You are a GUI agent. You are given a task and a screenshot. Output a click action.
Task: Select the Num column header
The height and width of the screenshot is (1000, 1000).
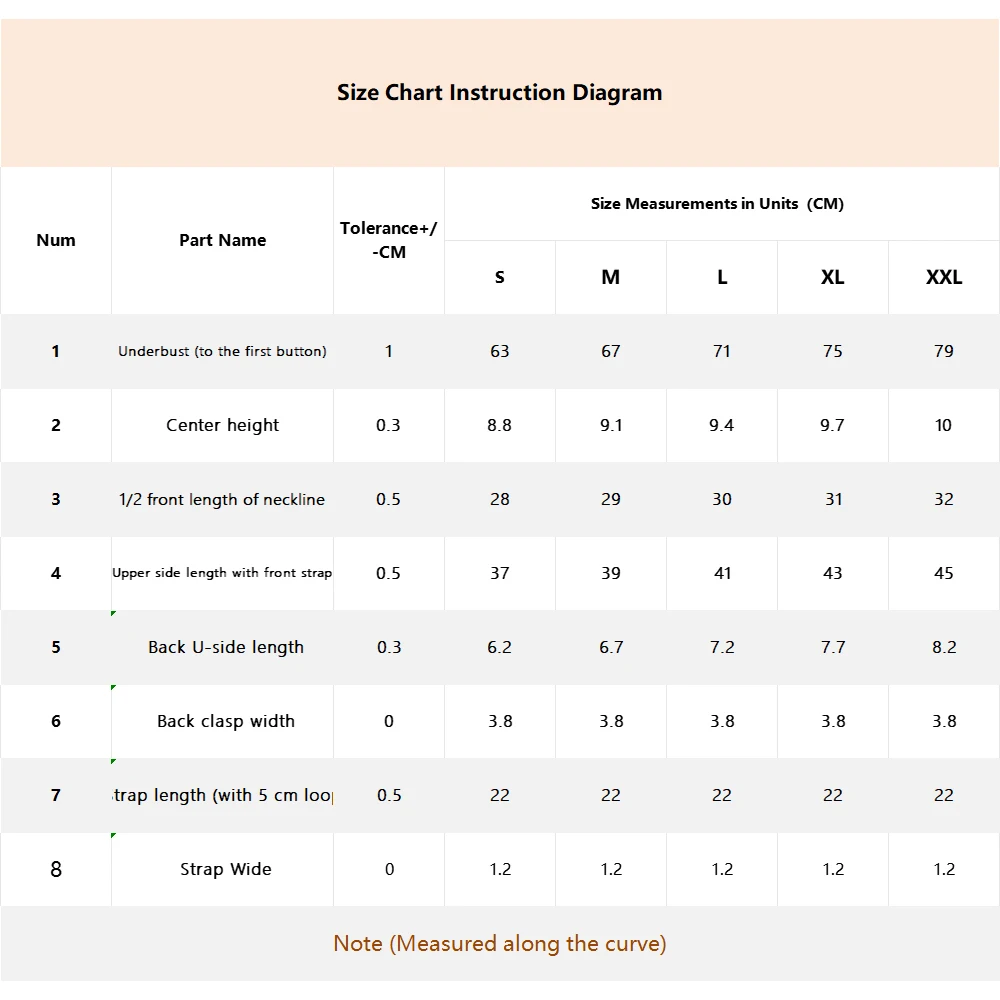pyautogui.click(x=56, y=240)
